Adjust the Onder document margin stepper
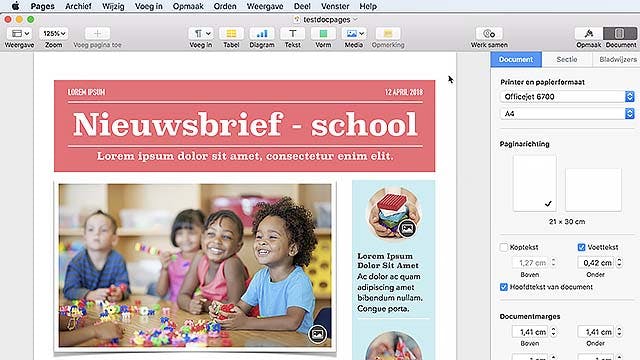Screen dimensions: 640x360 (619, 332)
